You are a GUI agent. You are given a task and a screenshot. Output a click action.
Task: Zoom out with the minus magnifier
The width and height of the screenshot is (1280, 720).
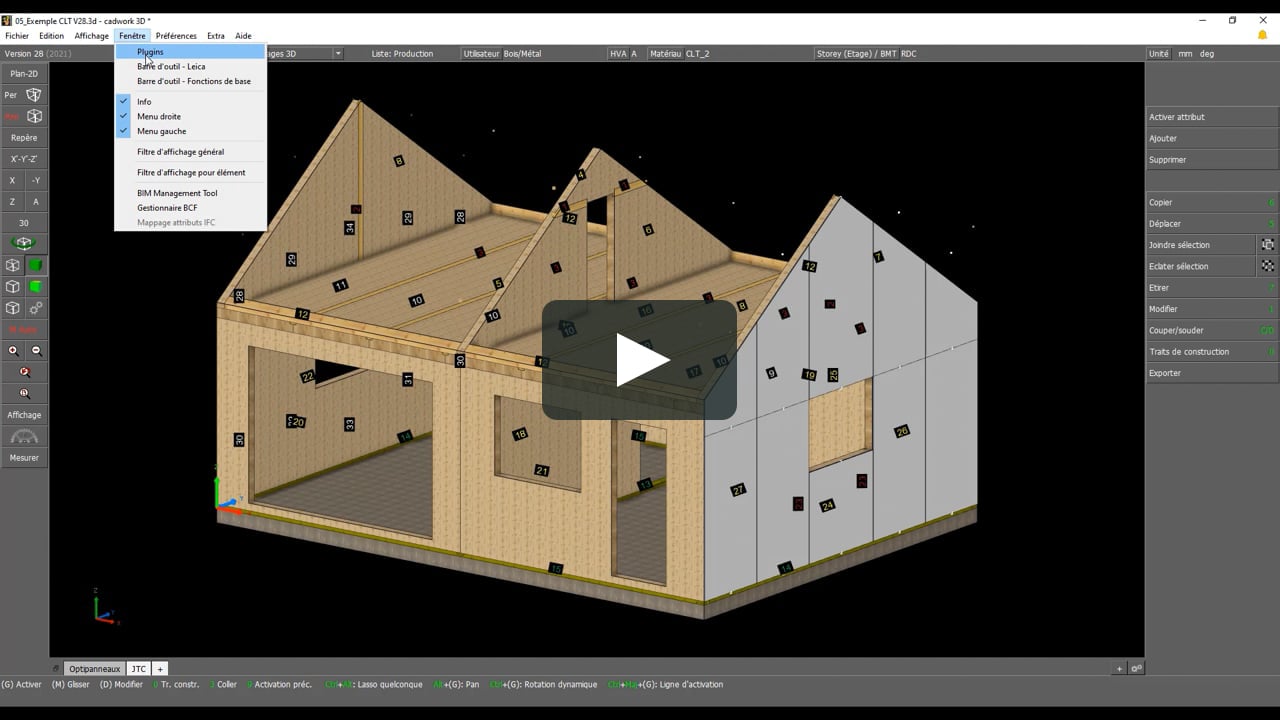(36, 351)
